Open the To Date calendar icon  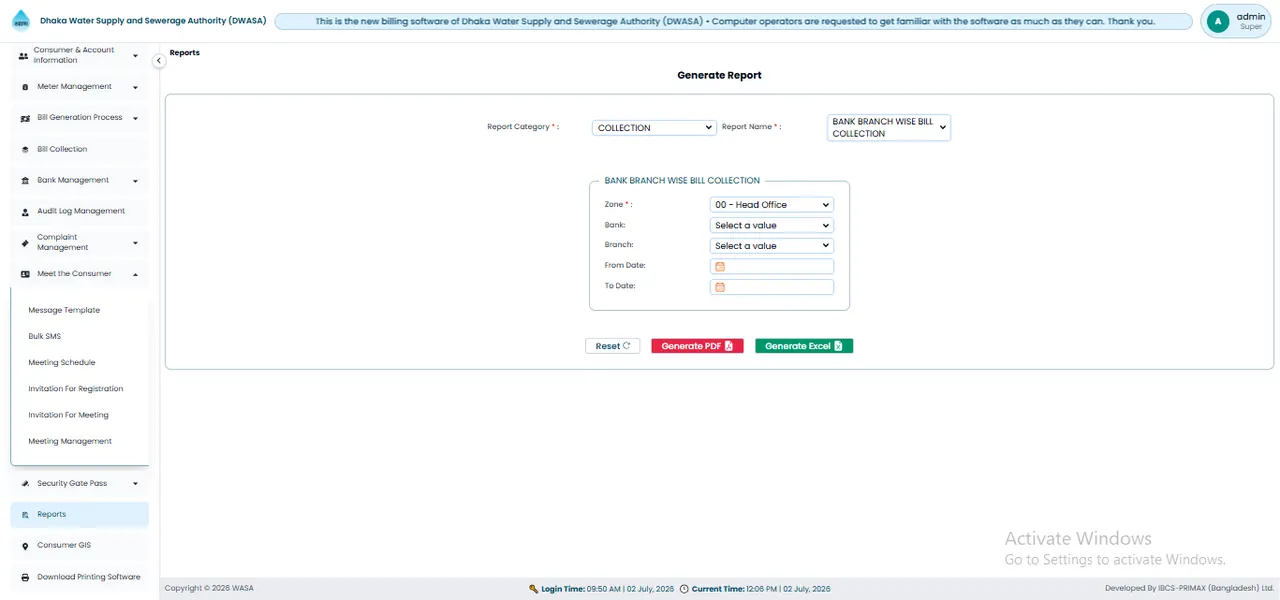pos(719,287)
